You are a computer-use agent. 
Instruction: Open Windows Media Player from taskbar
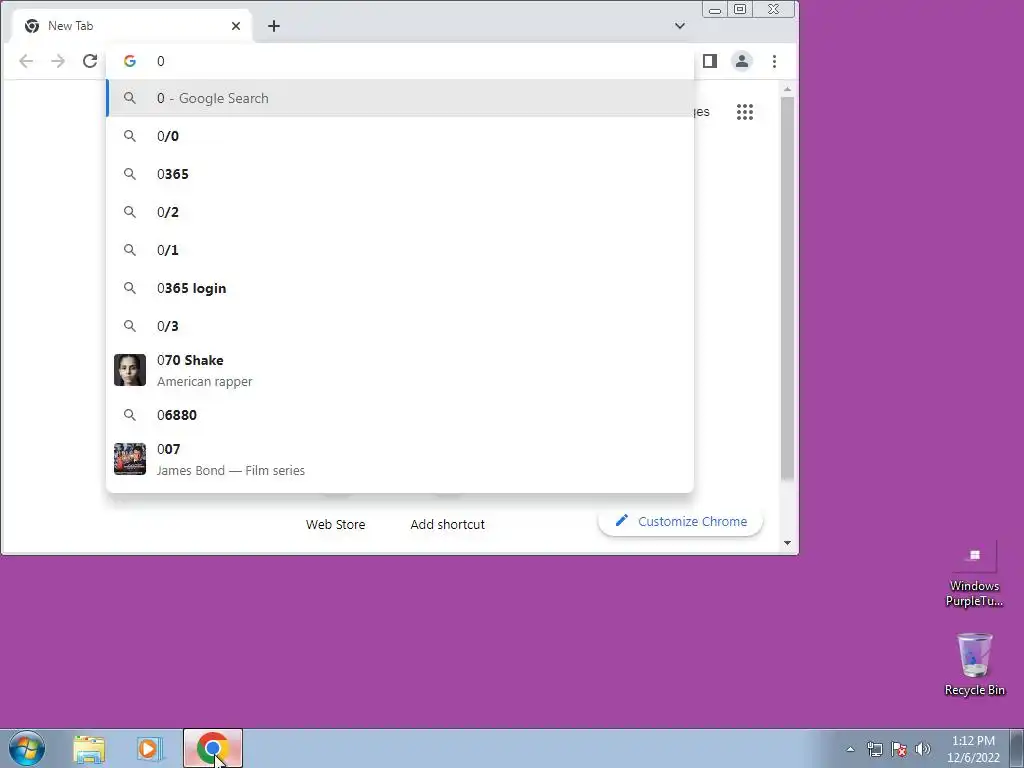click(x=150, y=749)
